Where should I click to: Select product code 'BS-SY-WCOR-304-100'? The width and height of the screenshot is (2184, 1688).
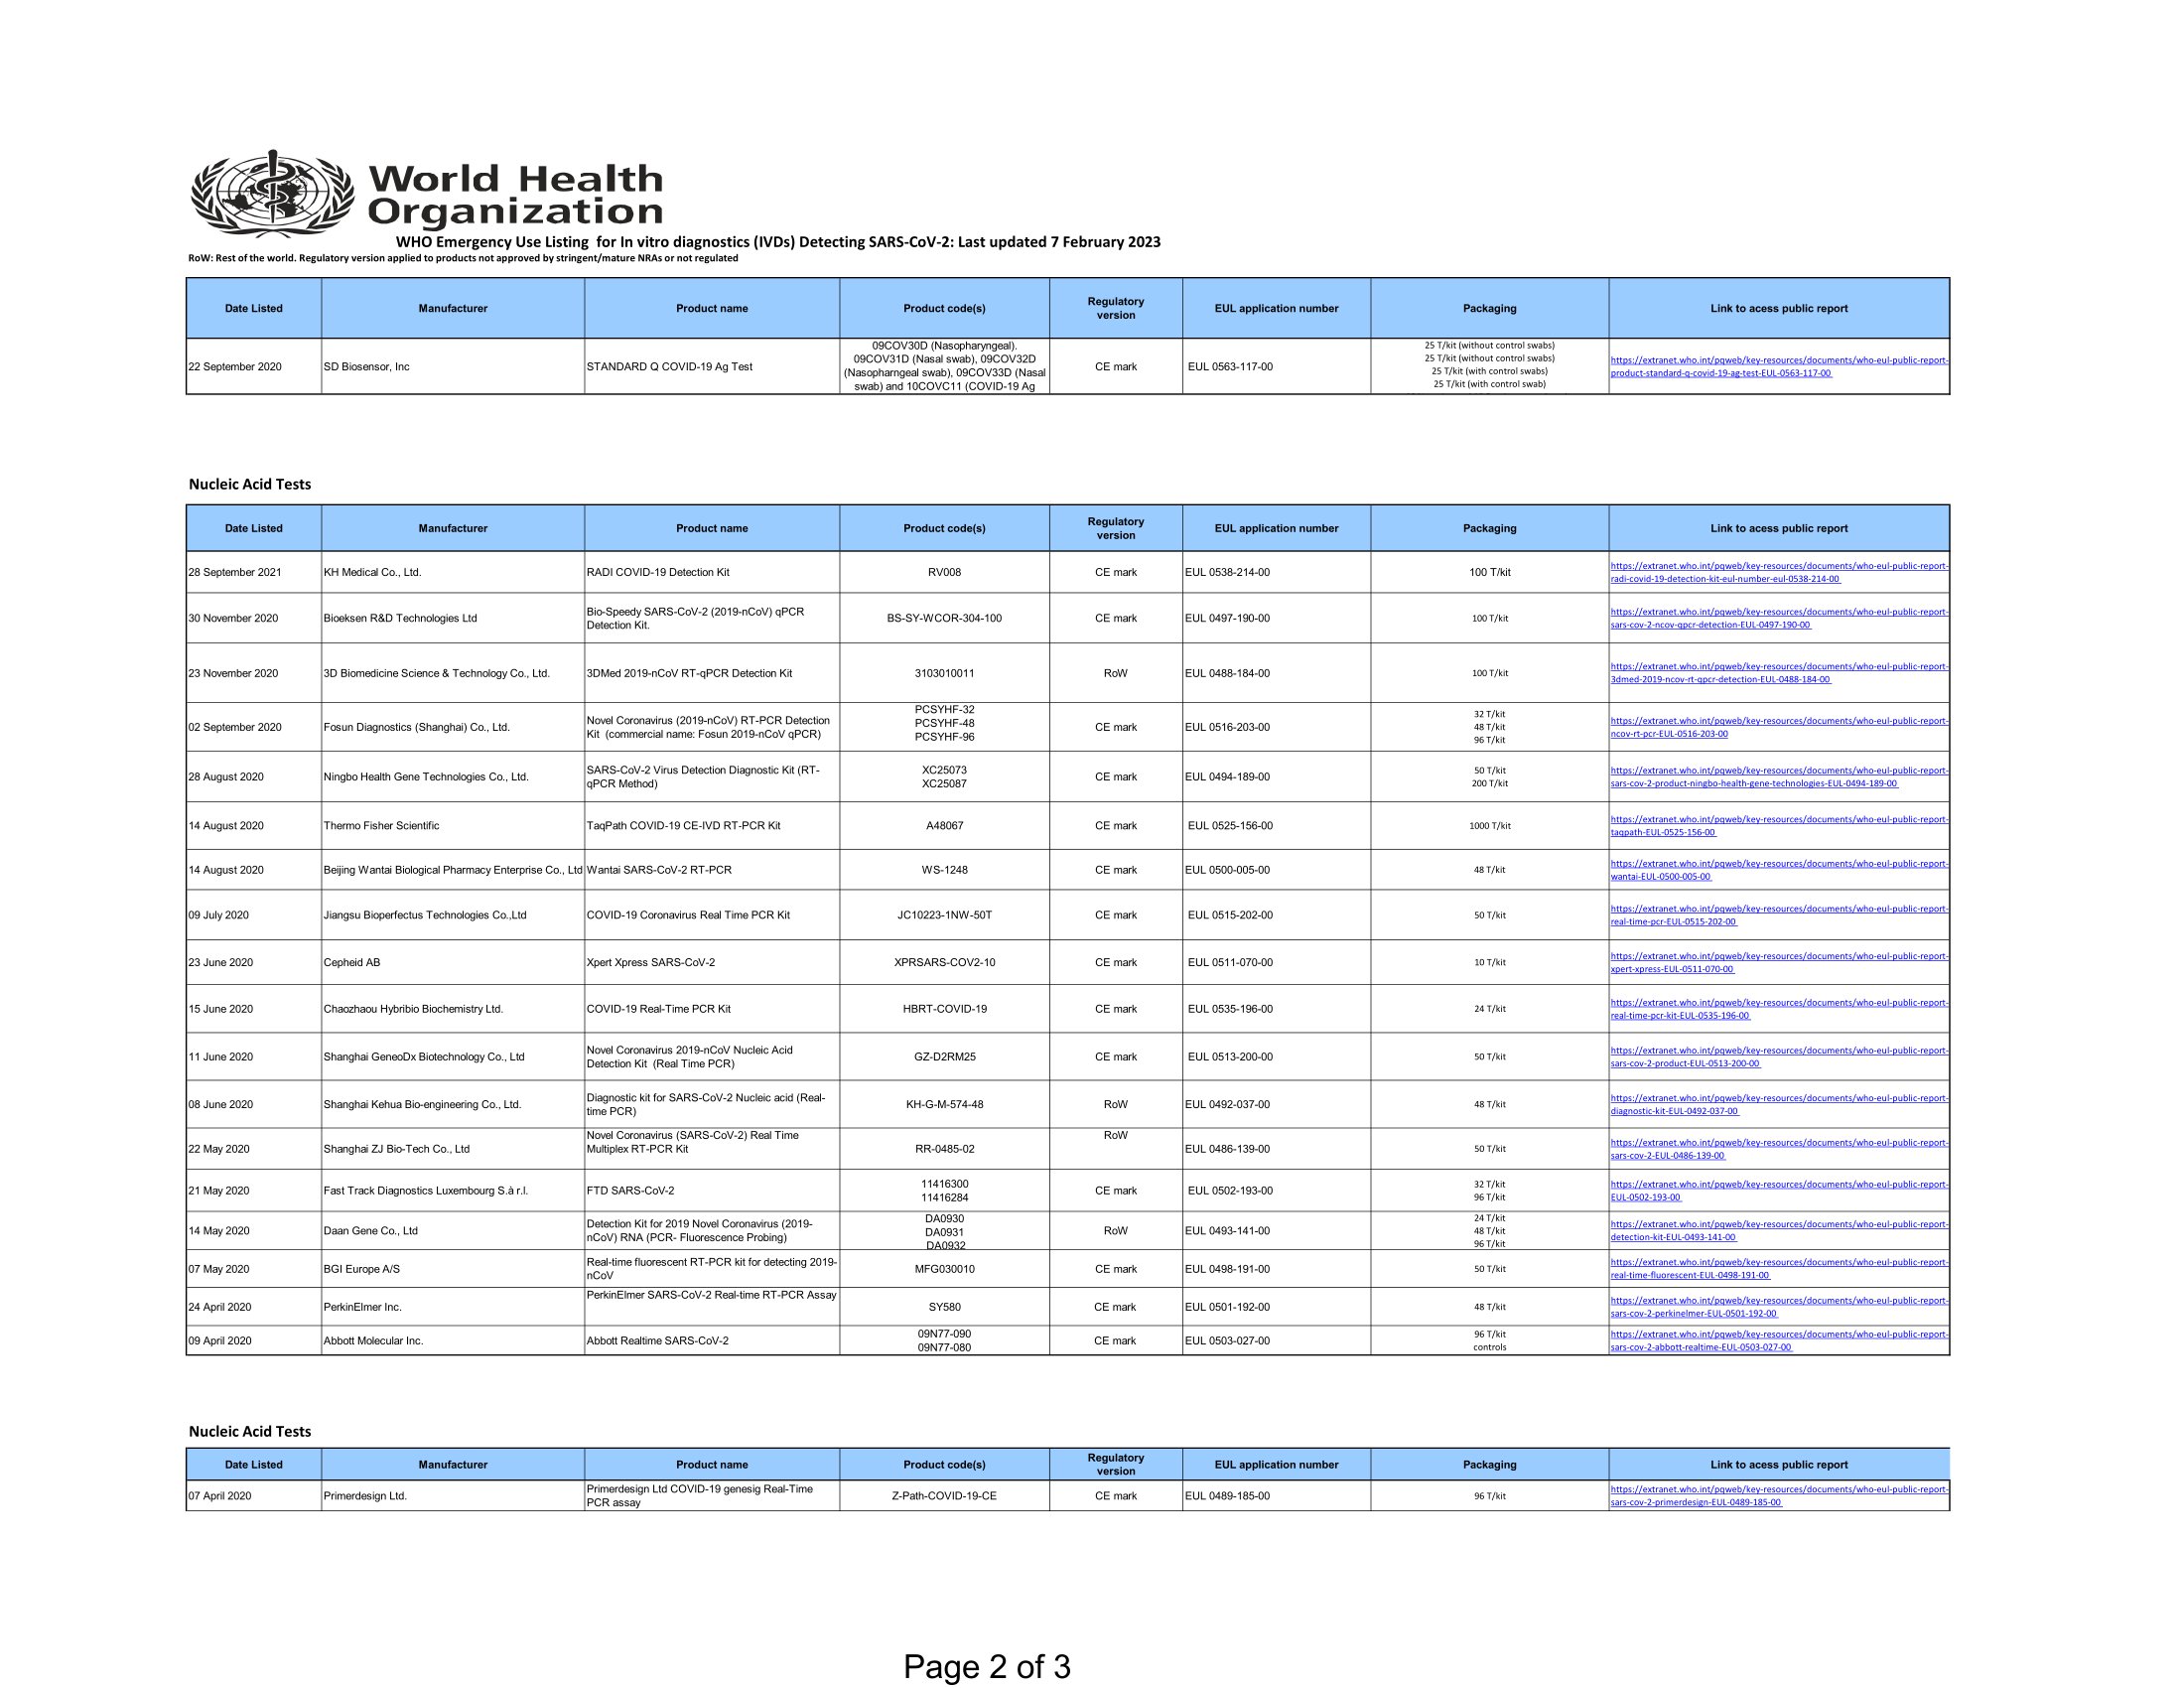944,618
